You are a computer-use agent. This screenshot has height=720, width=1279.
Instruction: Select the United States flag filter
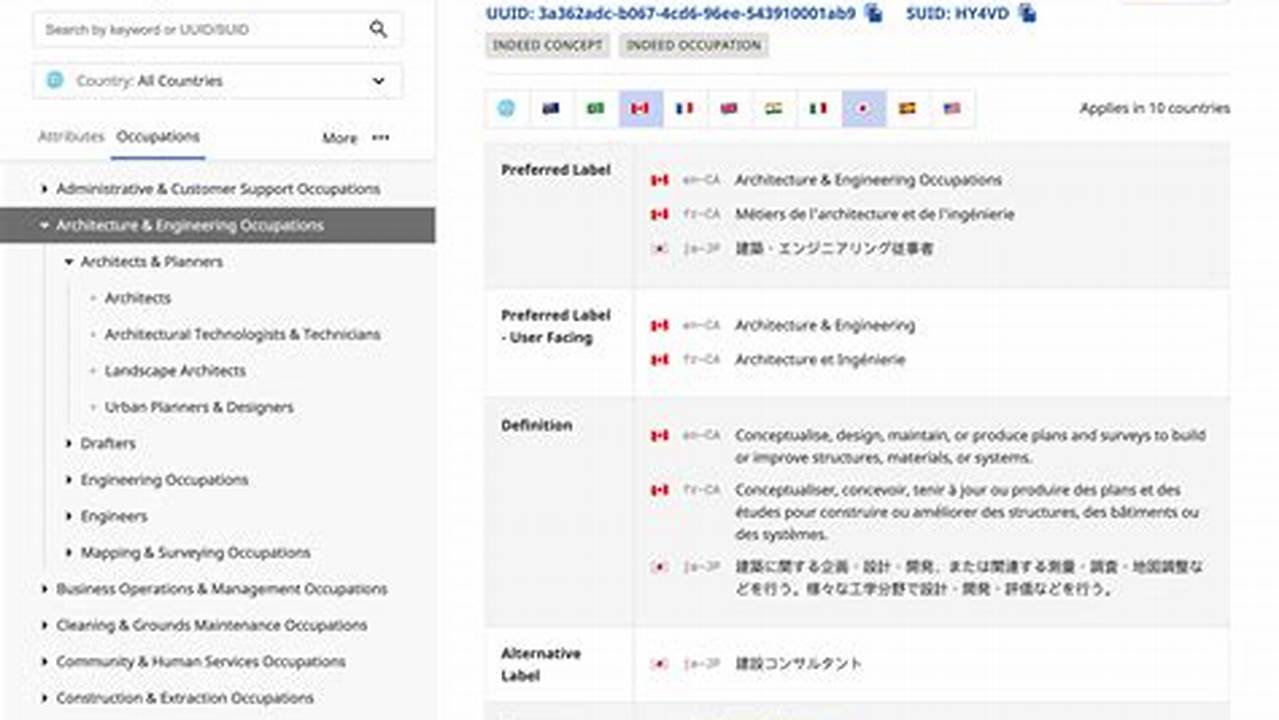[952, 108]
